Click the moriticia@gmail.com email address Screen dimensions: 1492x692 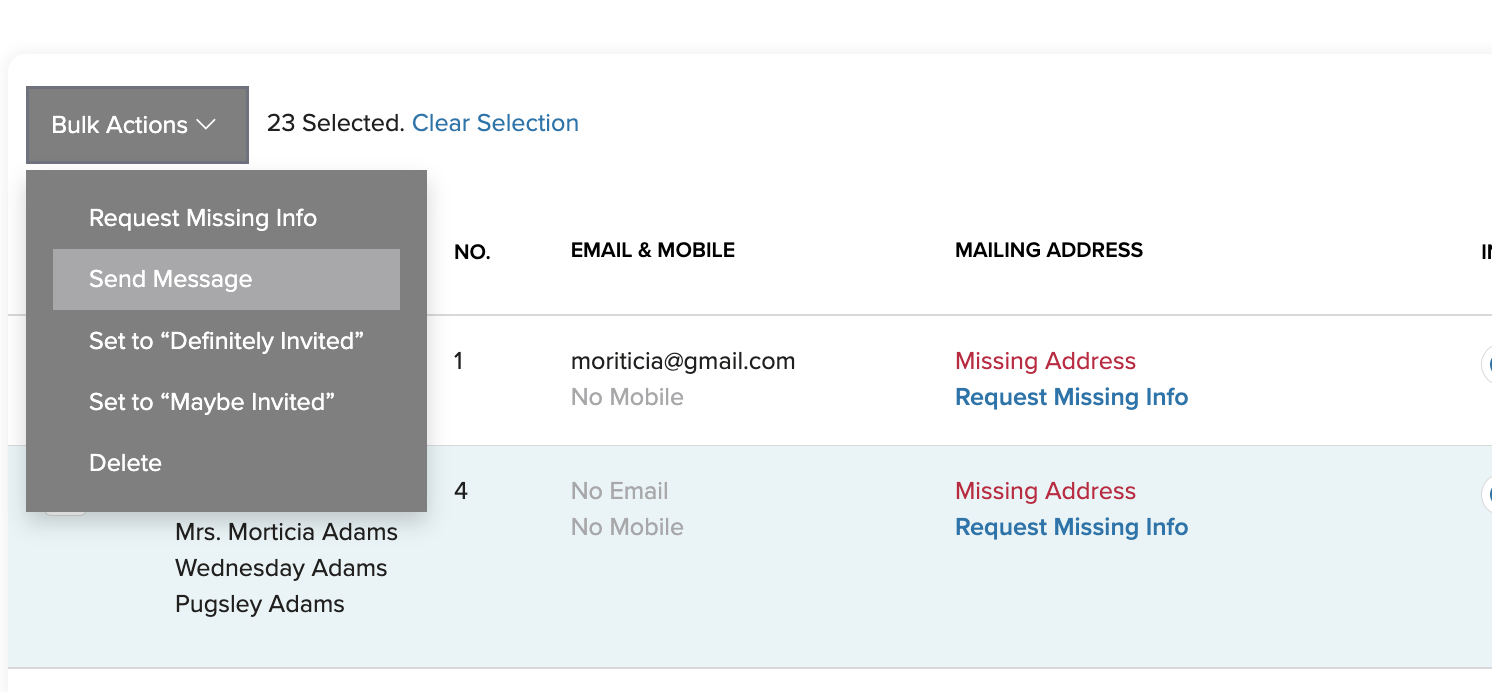point(683,361)
